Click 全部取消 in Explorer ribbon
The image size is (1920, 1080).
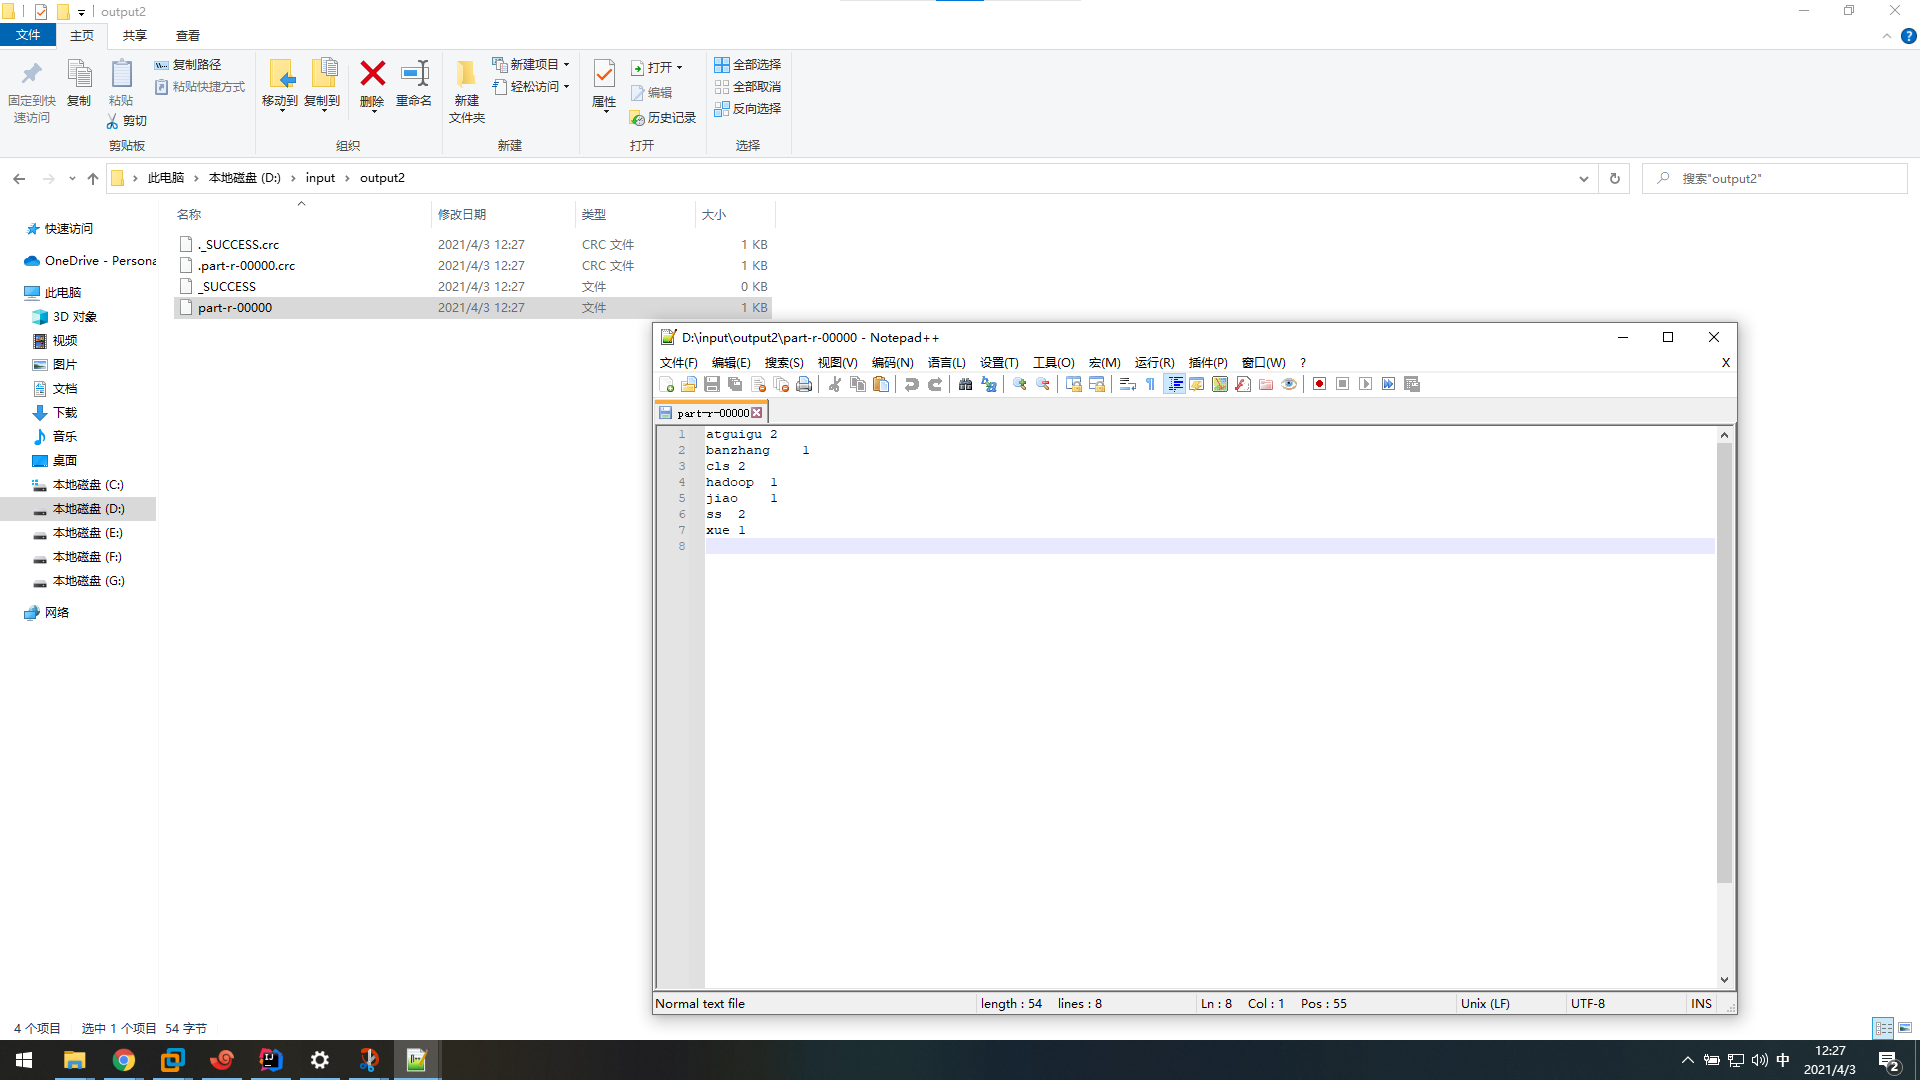click(x=748, y=87)
